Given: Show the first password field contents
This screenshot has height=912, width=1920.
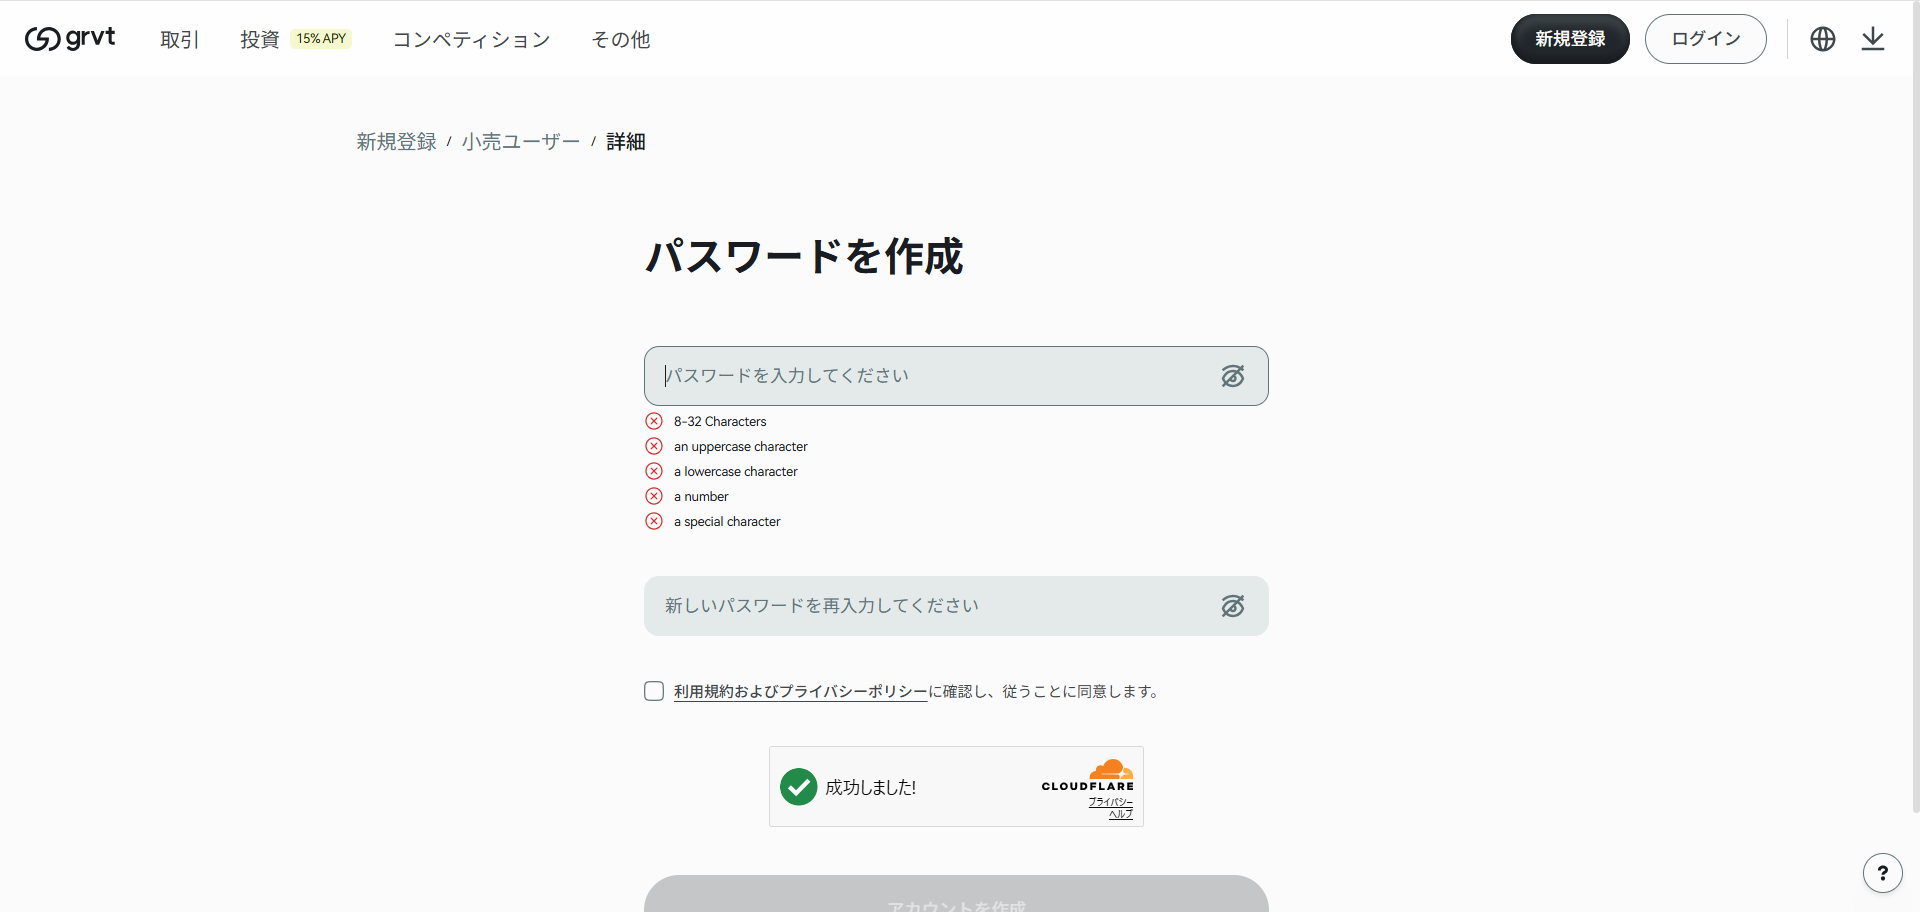Looking at the screenshot, I should click(1232, 376).
